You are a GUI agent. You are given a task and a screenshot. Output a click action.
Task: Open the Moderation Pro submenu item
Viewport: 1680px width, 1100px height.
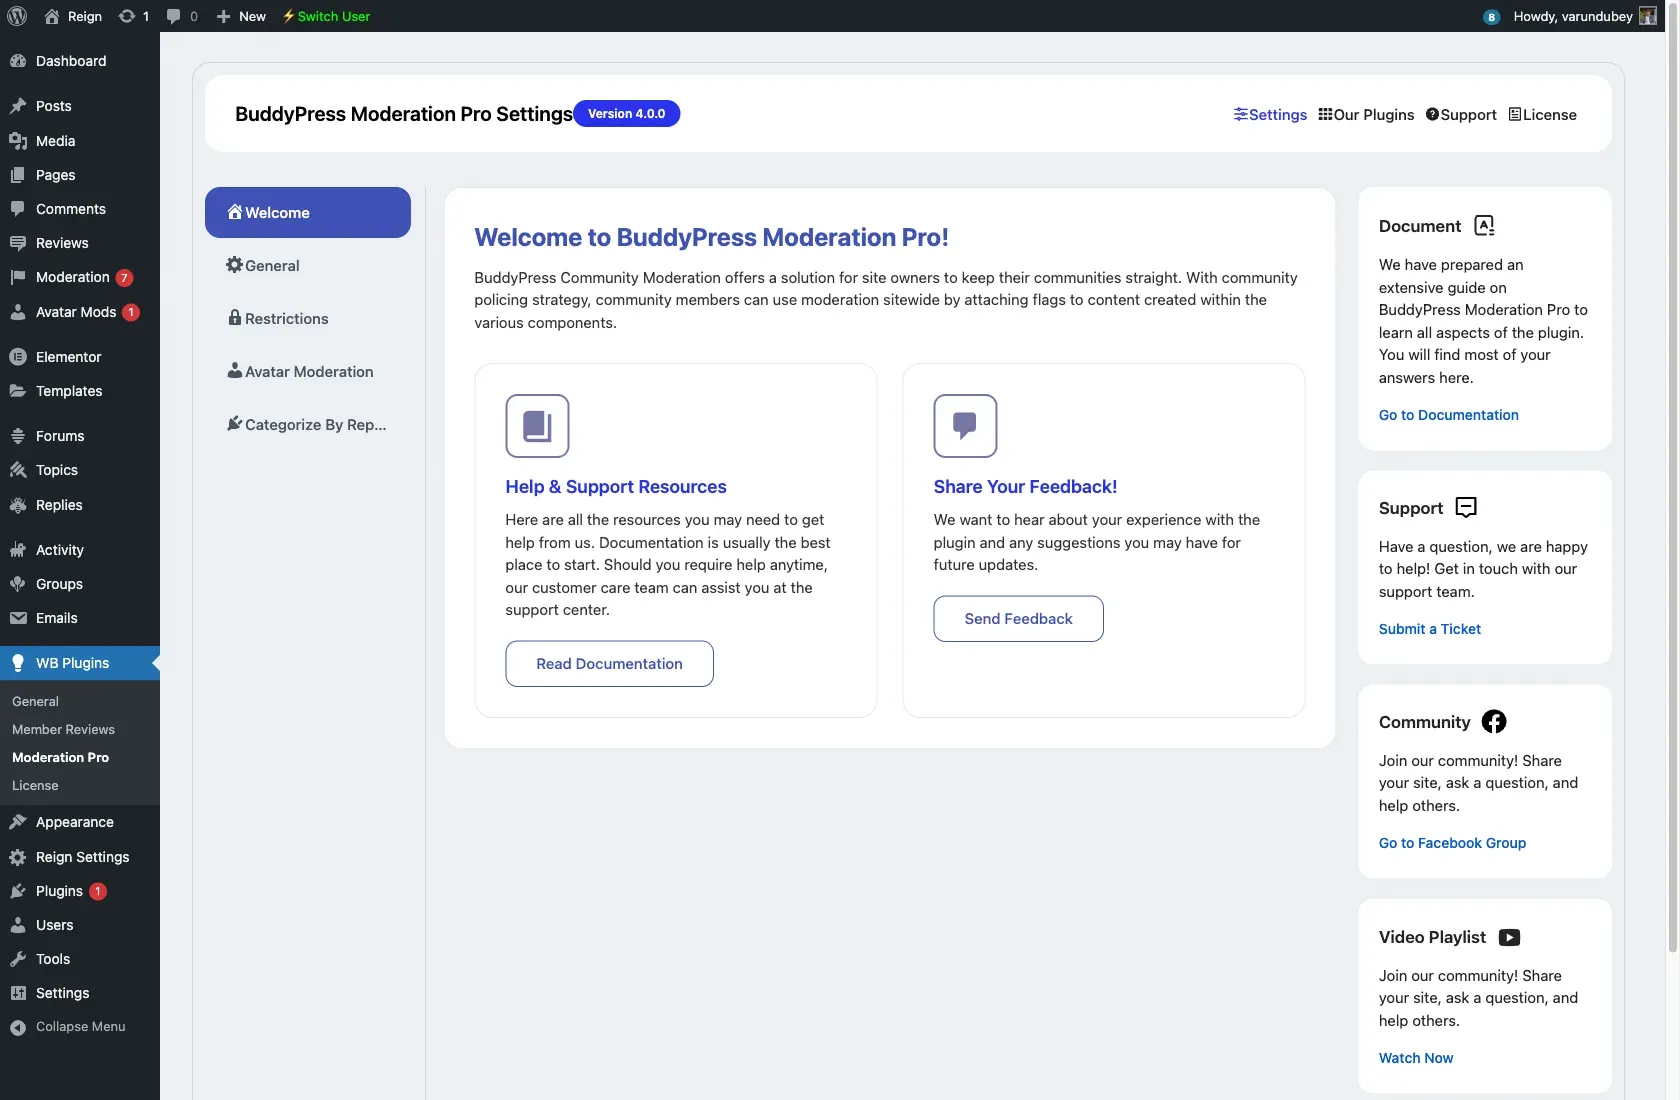(60, 757)
